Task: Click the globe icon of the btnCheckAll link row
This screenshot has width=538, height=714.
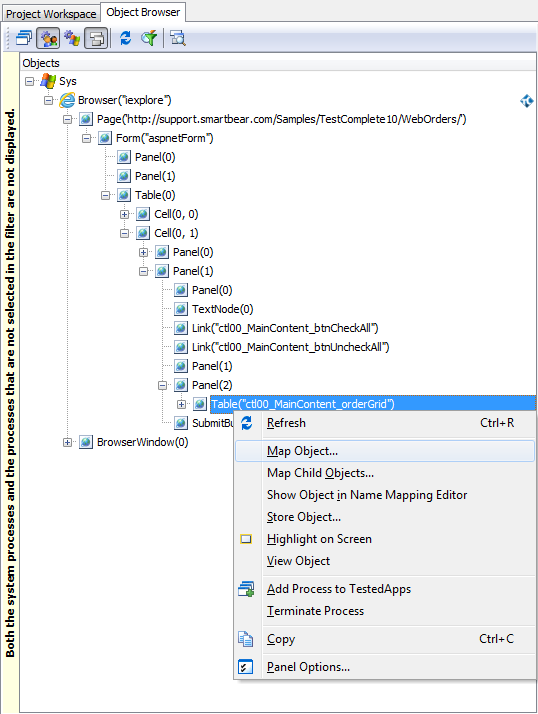Action: pos(181,328)
